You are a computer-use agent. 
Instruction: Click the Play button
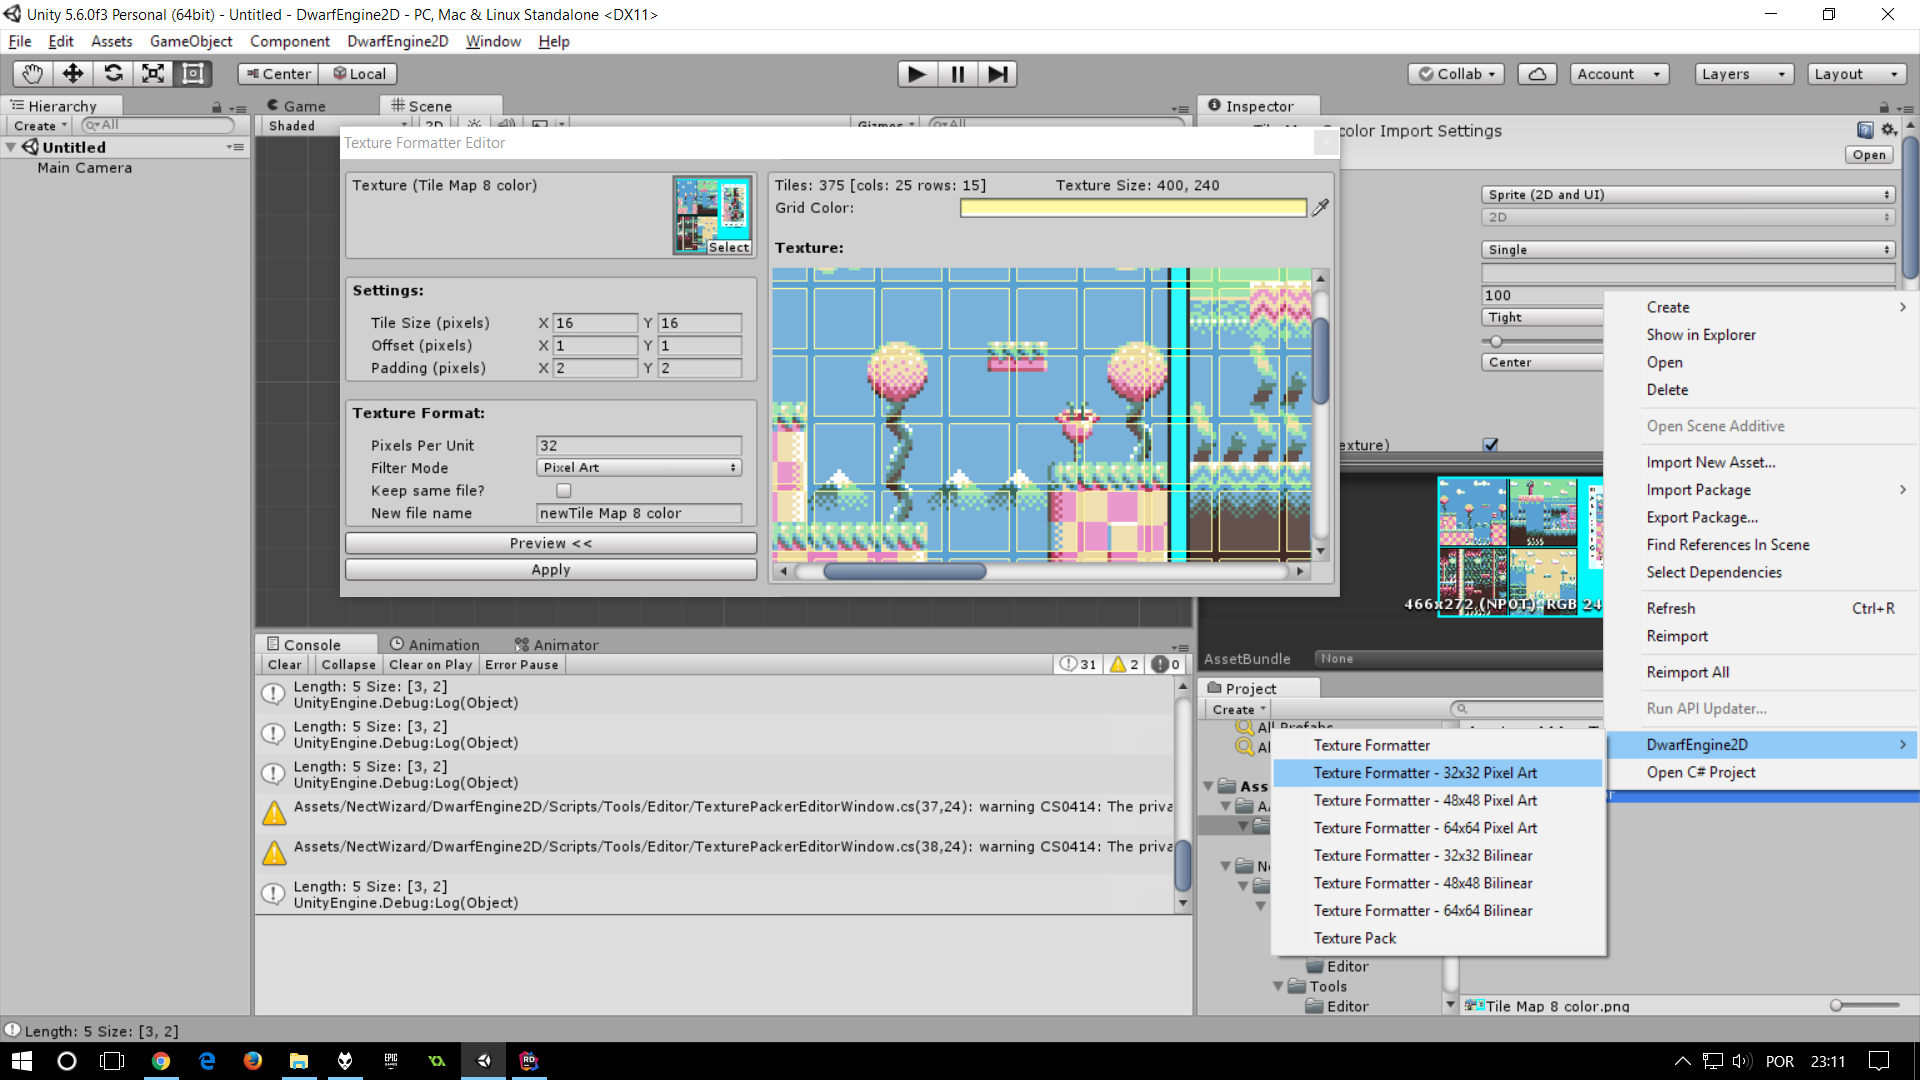coord(917,74)
